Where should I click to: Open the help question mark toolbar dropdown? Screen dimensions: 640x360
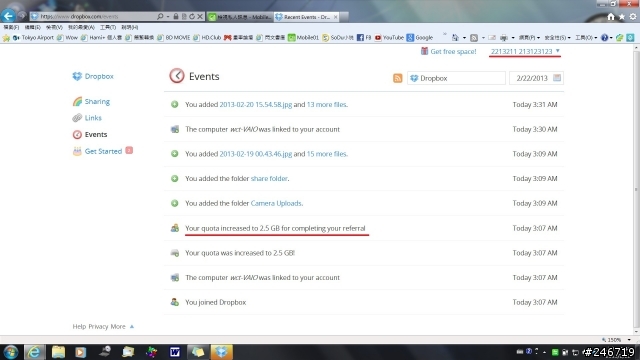tap(607, 38)
